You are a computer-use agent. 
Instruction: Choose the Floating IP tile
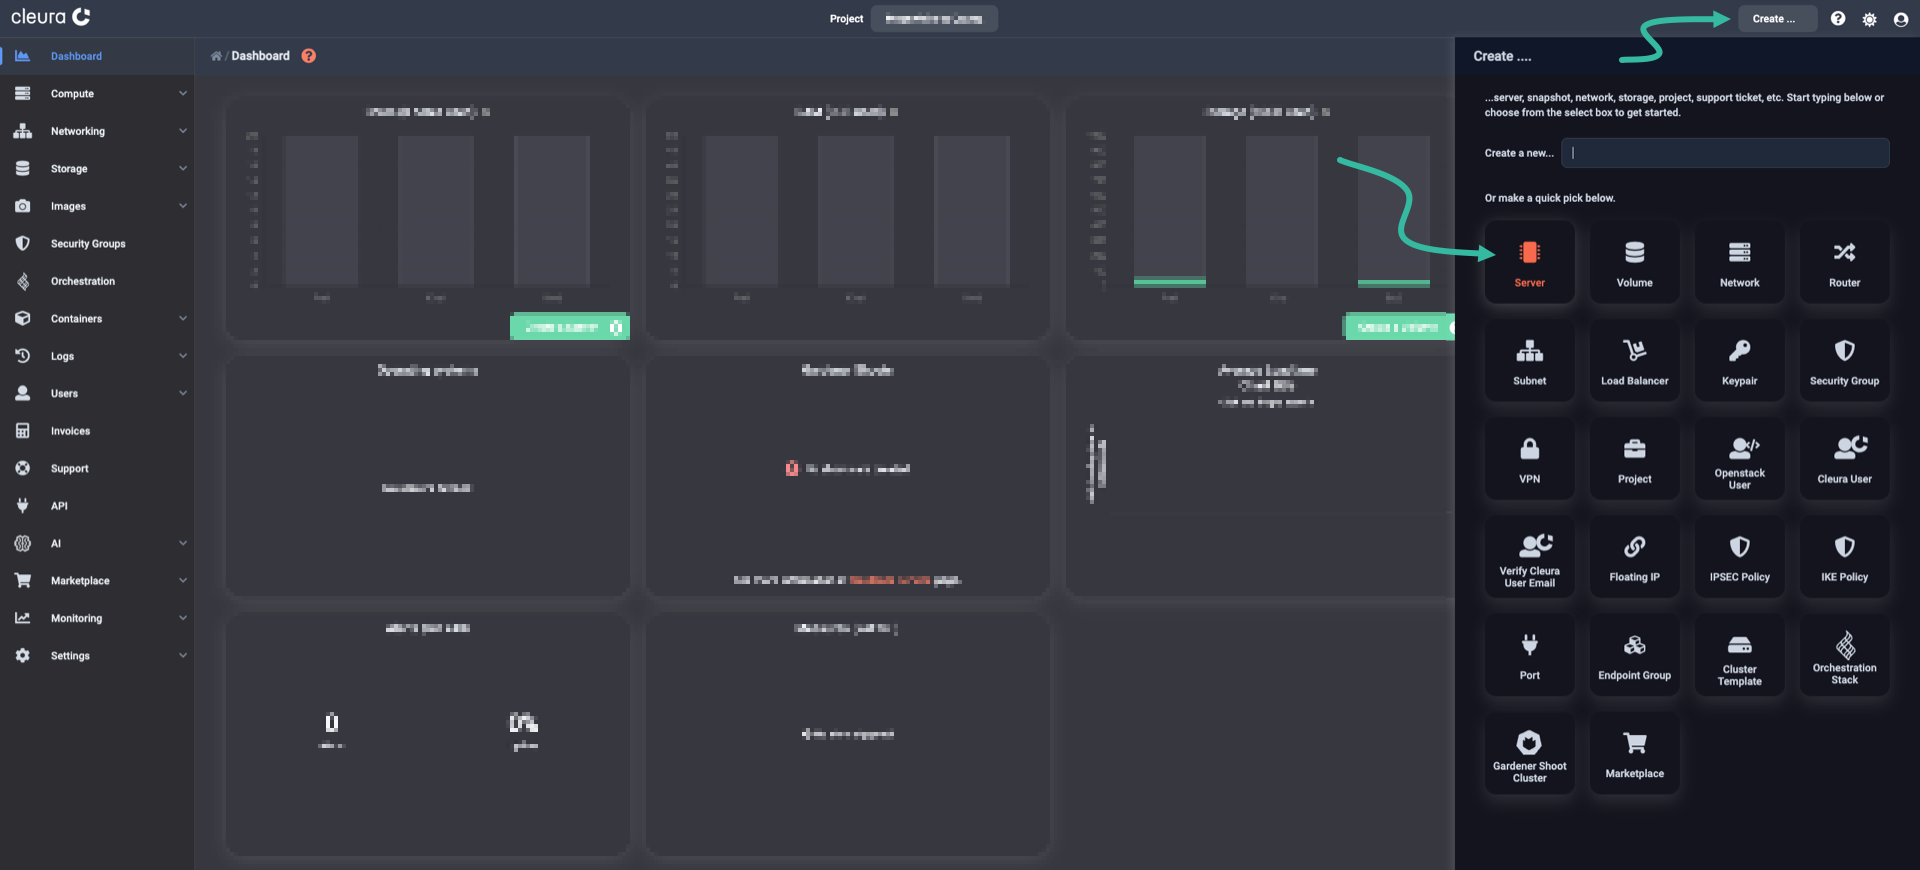pyautogui.click(x=1634, y=557)
